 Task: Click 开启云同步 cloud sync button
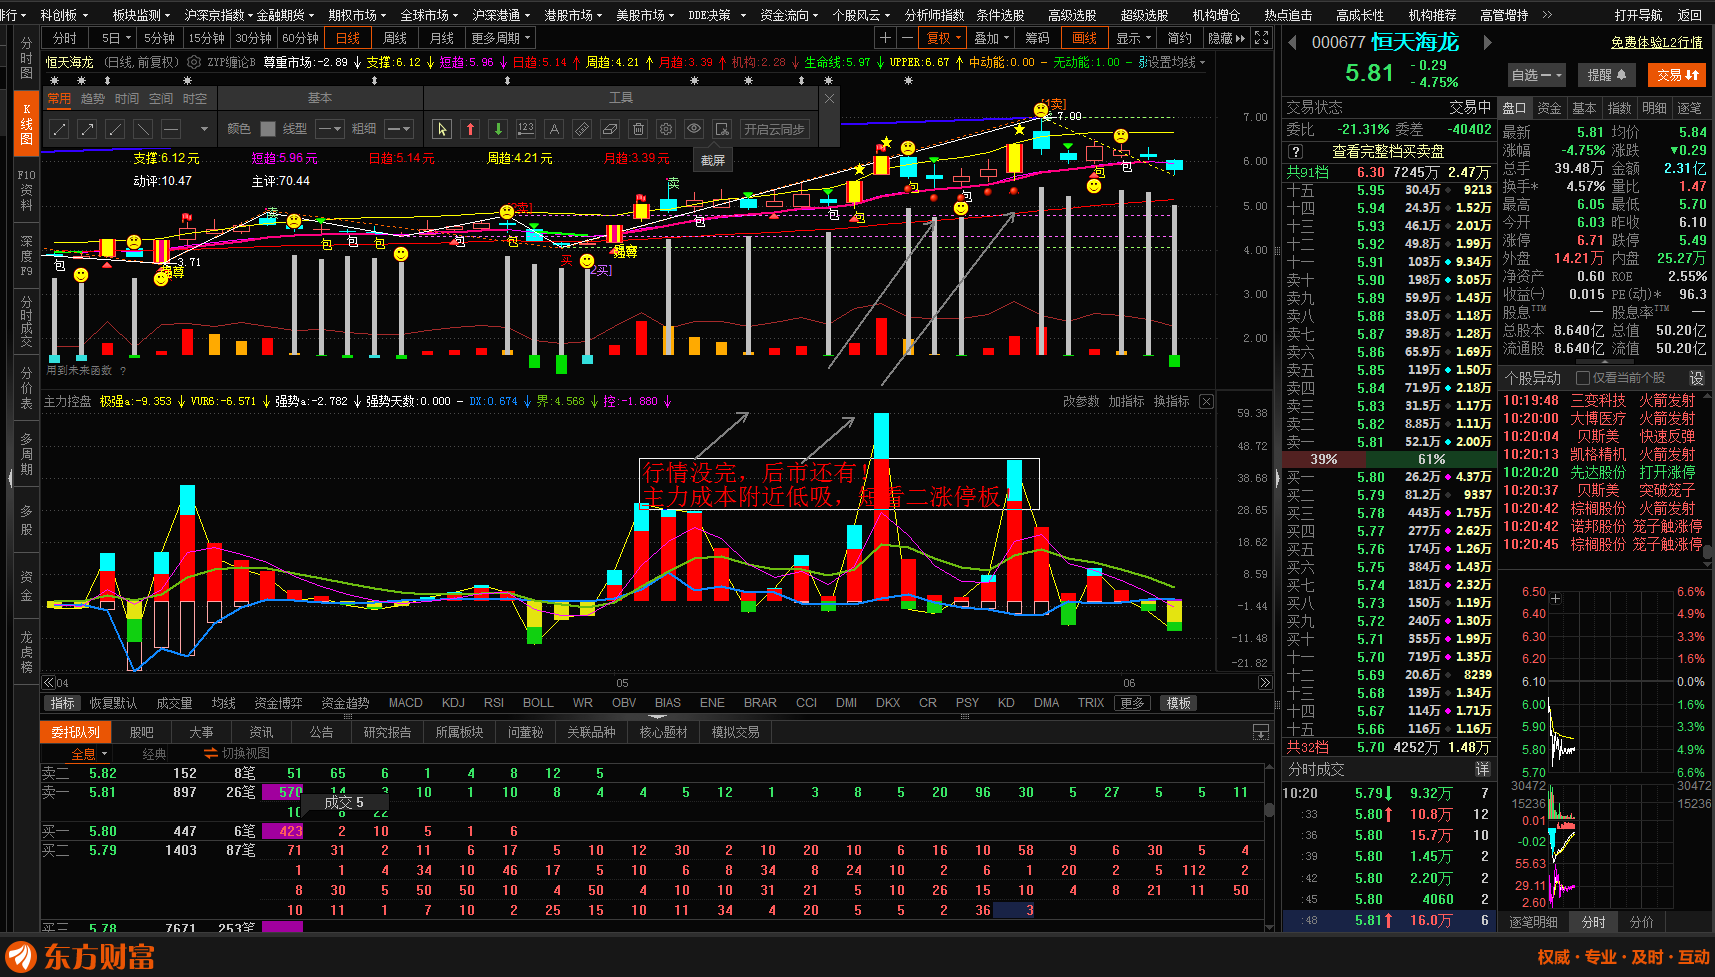click(x=775, y=129)
